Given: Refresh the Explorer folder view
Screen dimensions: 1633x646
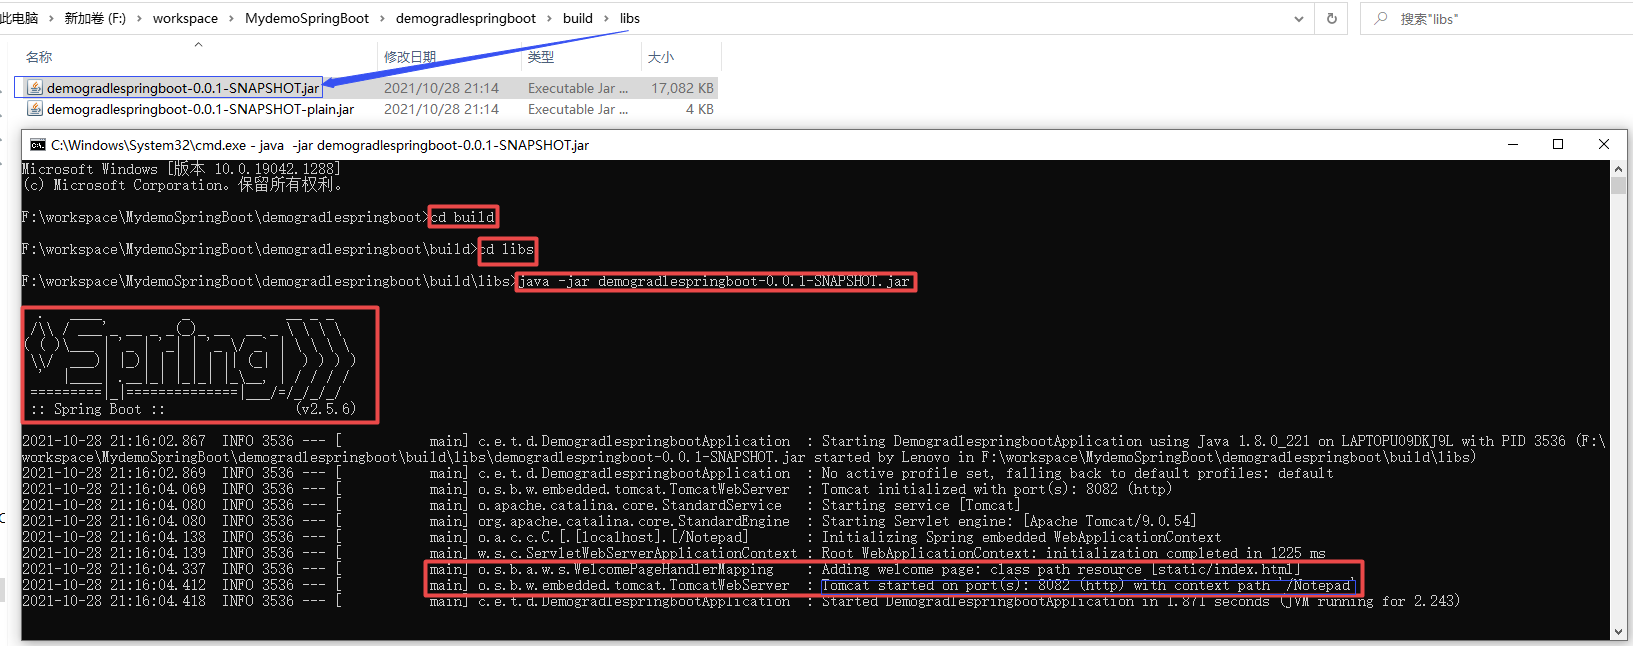Looking at the screenshot, I should tap(1331, 18).
